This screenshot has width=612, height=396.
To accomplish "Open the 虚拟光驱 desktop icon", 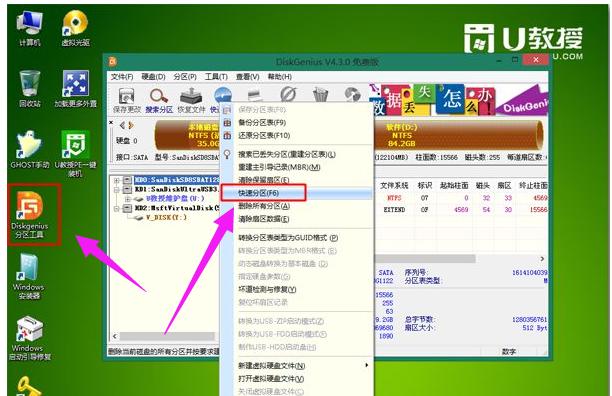I will click(x=75, y=28).
